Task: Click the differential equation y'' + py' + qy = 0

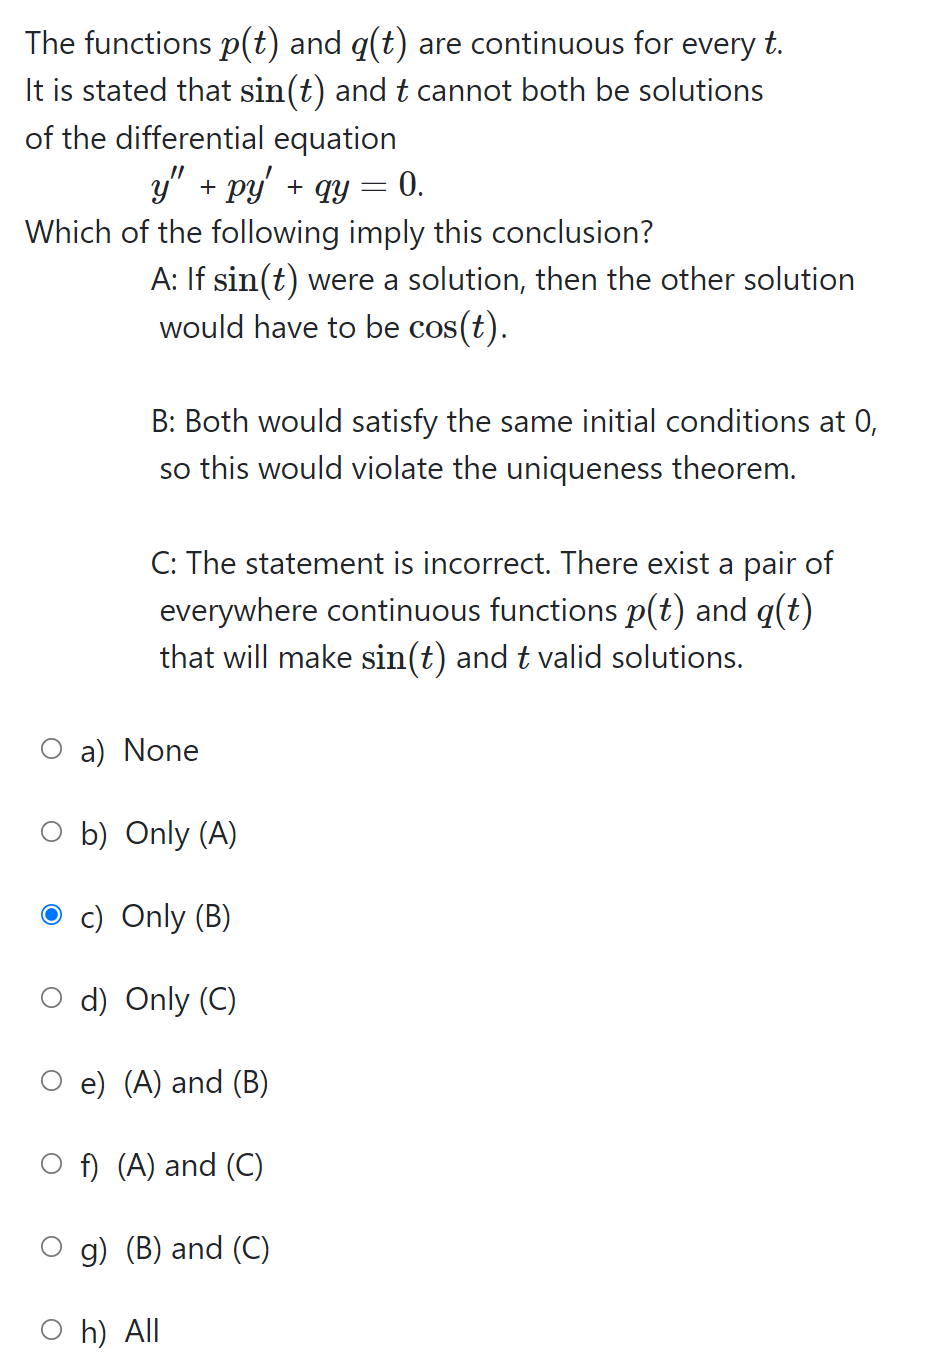Action: (286, 184)
